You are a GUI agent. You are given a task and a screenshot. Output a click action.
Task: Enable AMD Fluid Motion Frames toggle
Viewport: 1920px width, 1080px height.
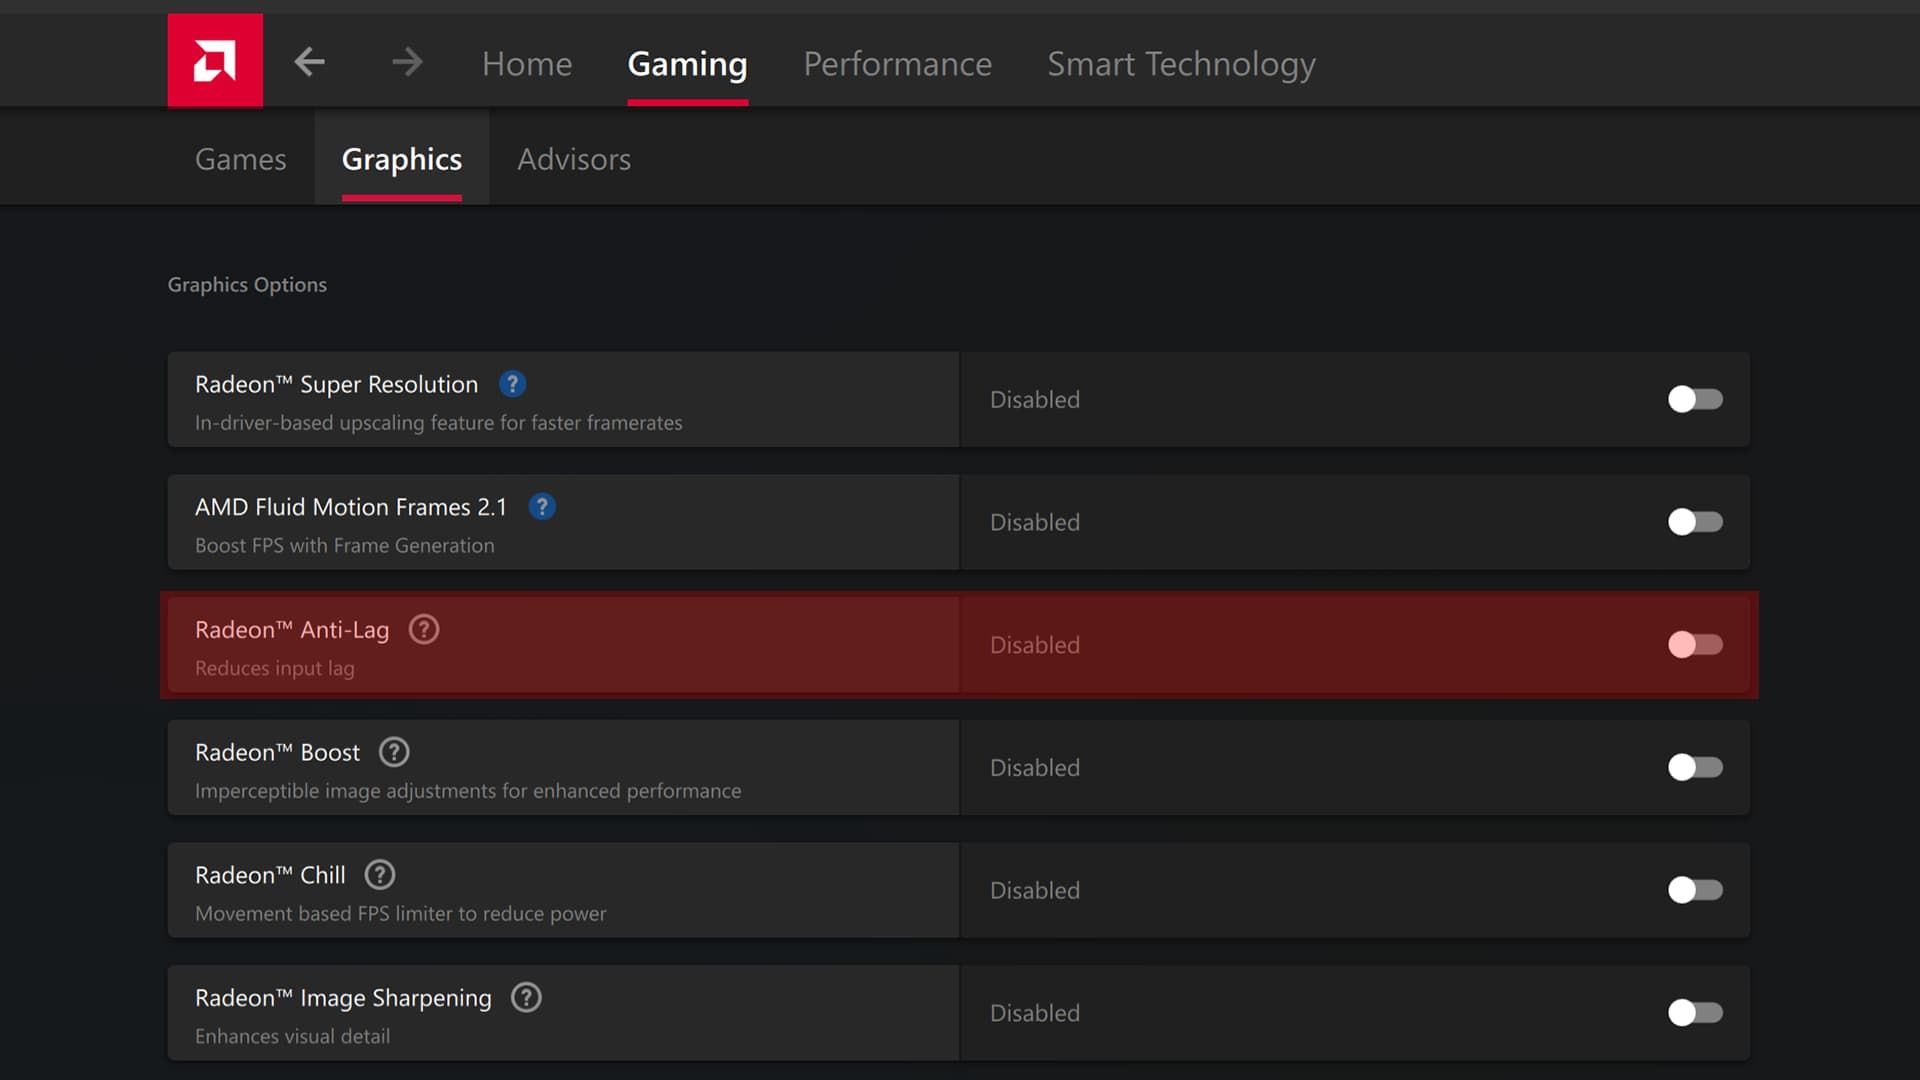pos(1695,522)
